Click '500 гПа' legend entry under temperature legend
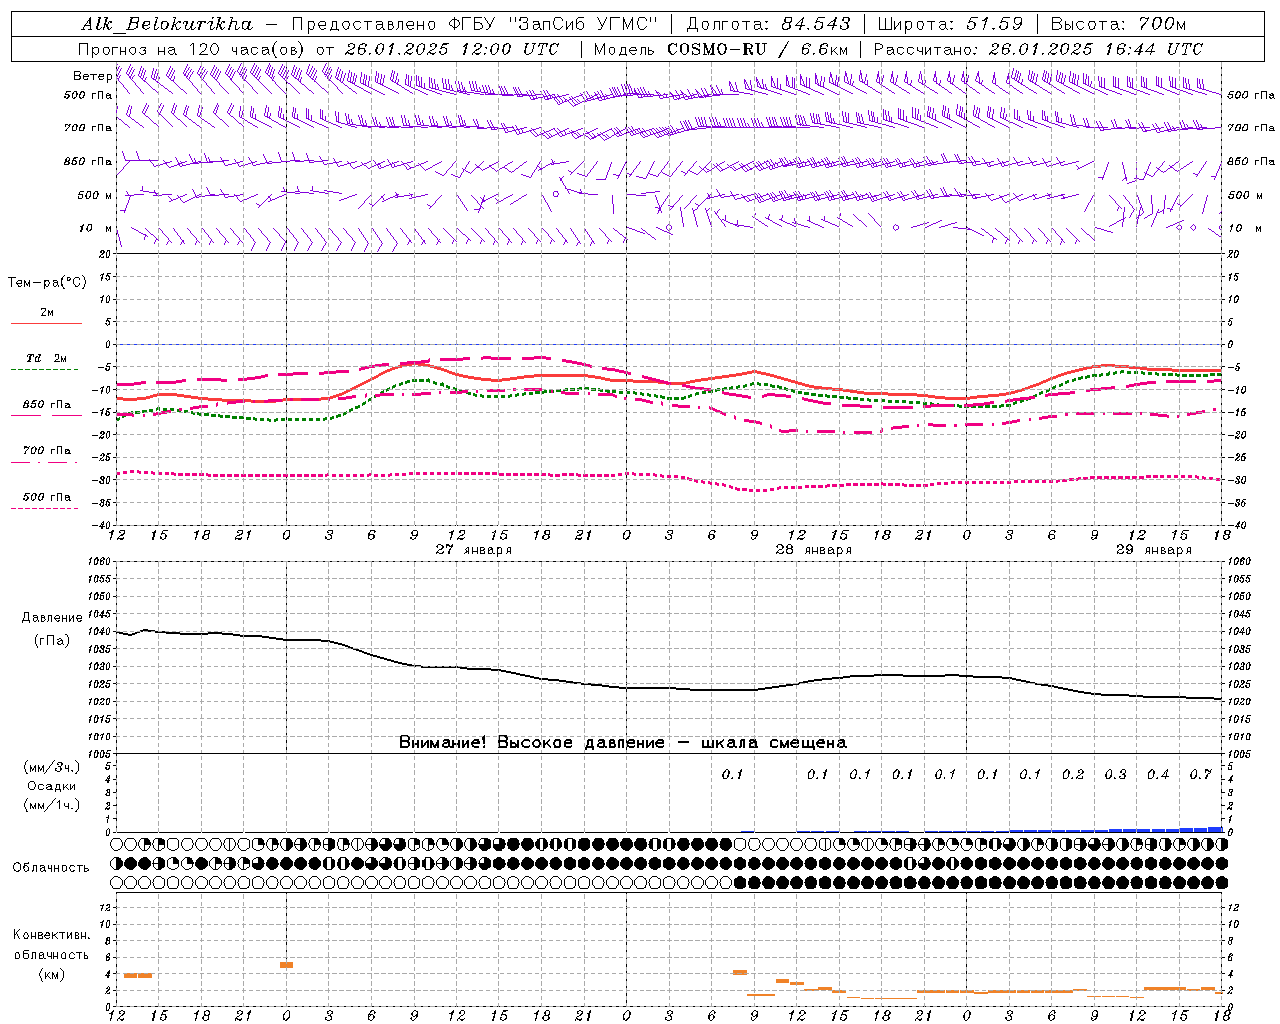This screenshot has width=1280, height=1024. click(x=46, y=497)
